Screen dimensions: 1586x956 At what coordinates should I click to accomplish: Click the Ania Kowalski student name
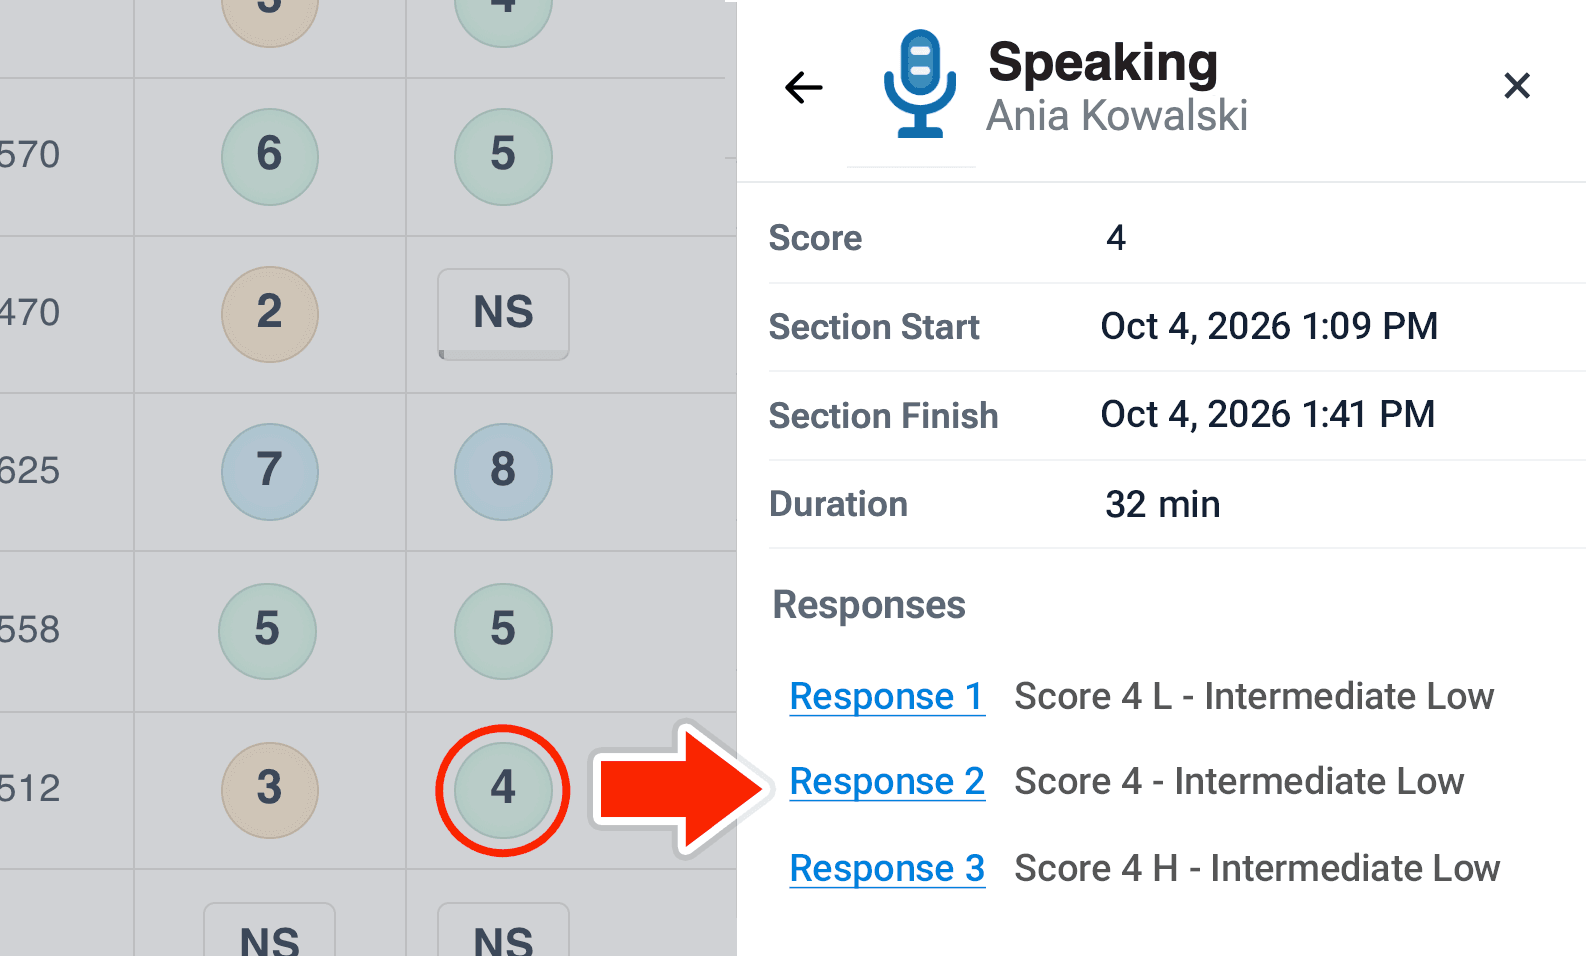1117,116
